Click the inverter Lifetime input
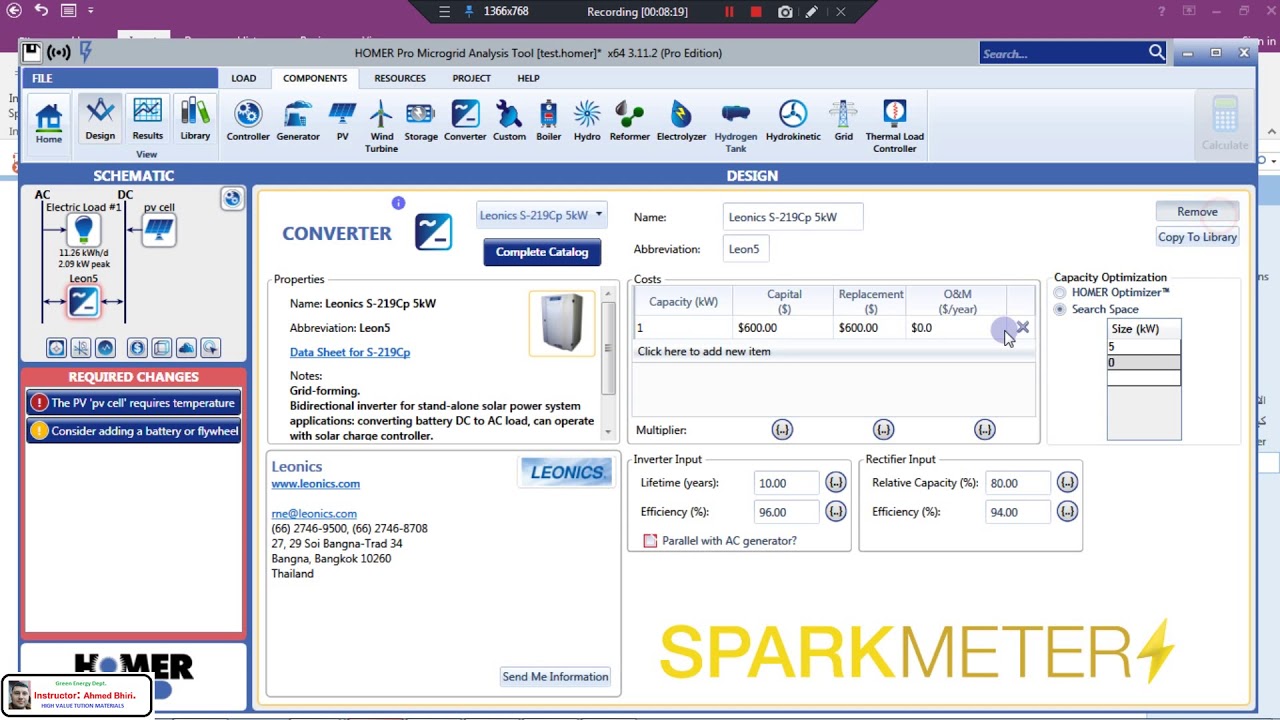The width and height of the screenshot is (1280, 720). (x=786, y=483)
